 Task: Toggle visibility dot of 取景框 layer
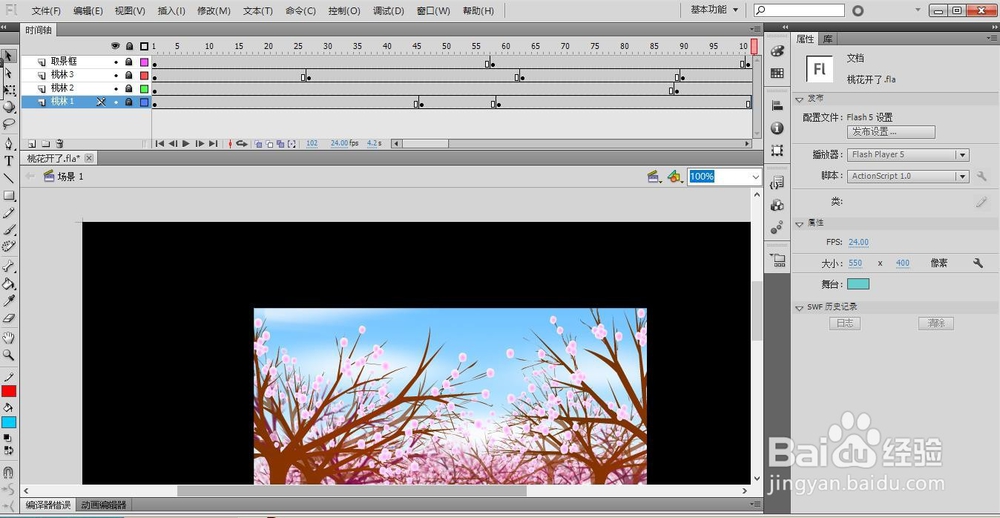click(115, 62)
